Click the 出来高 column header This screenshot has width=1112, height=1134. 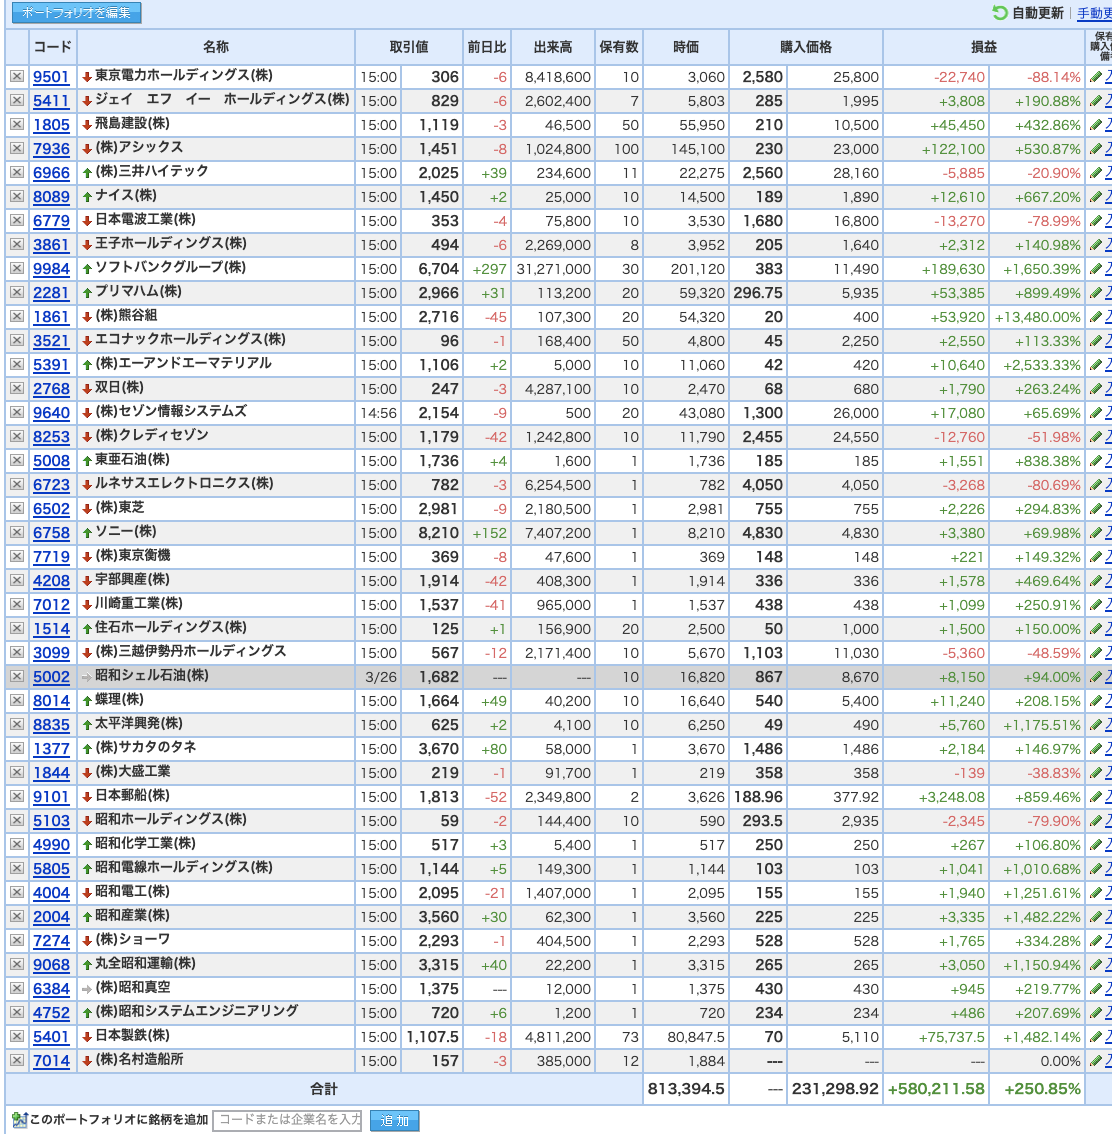(x=553, y=47)
